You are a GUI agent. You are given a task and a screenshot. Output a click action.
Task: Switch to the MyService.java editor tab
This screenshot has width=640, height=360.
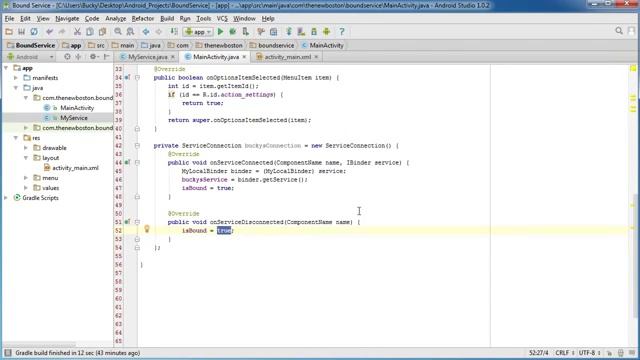click(148, 57)
